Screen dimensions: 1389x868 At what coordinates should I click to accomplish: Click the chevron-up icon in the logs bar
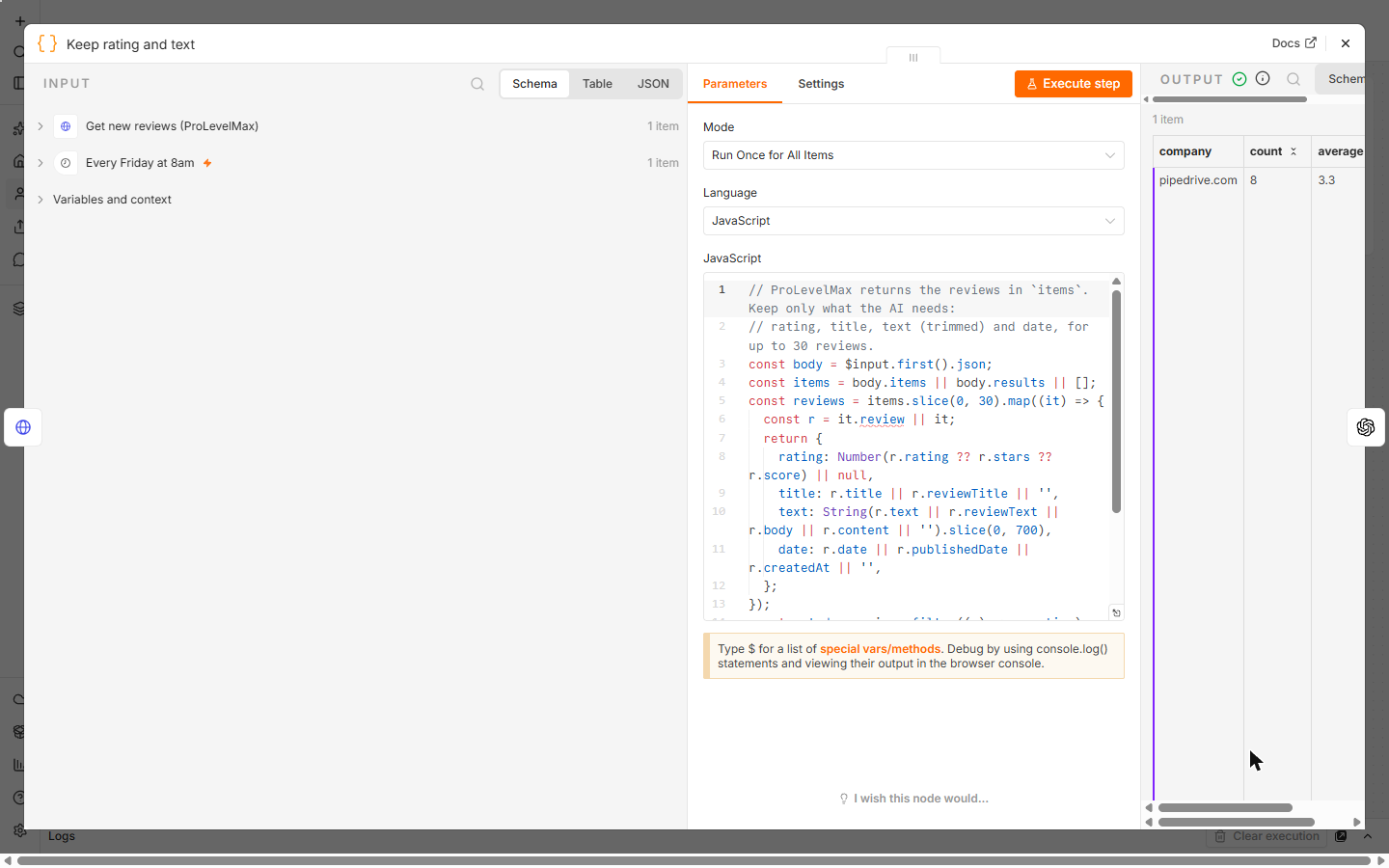(1368, 836)
